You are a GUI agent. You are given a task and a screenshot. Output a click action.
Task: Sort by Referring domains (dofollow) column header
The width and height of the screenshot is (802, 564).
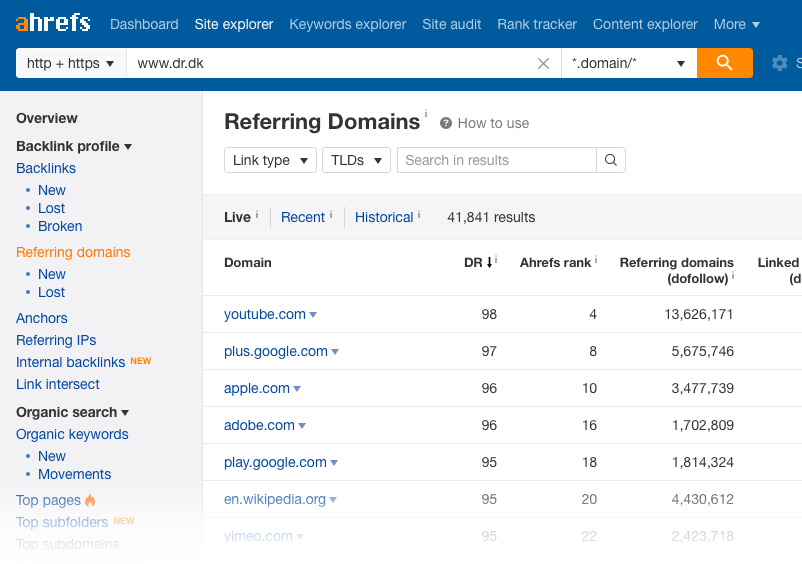676,270
